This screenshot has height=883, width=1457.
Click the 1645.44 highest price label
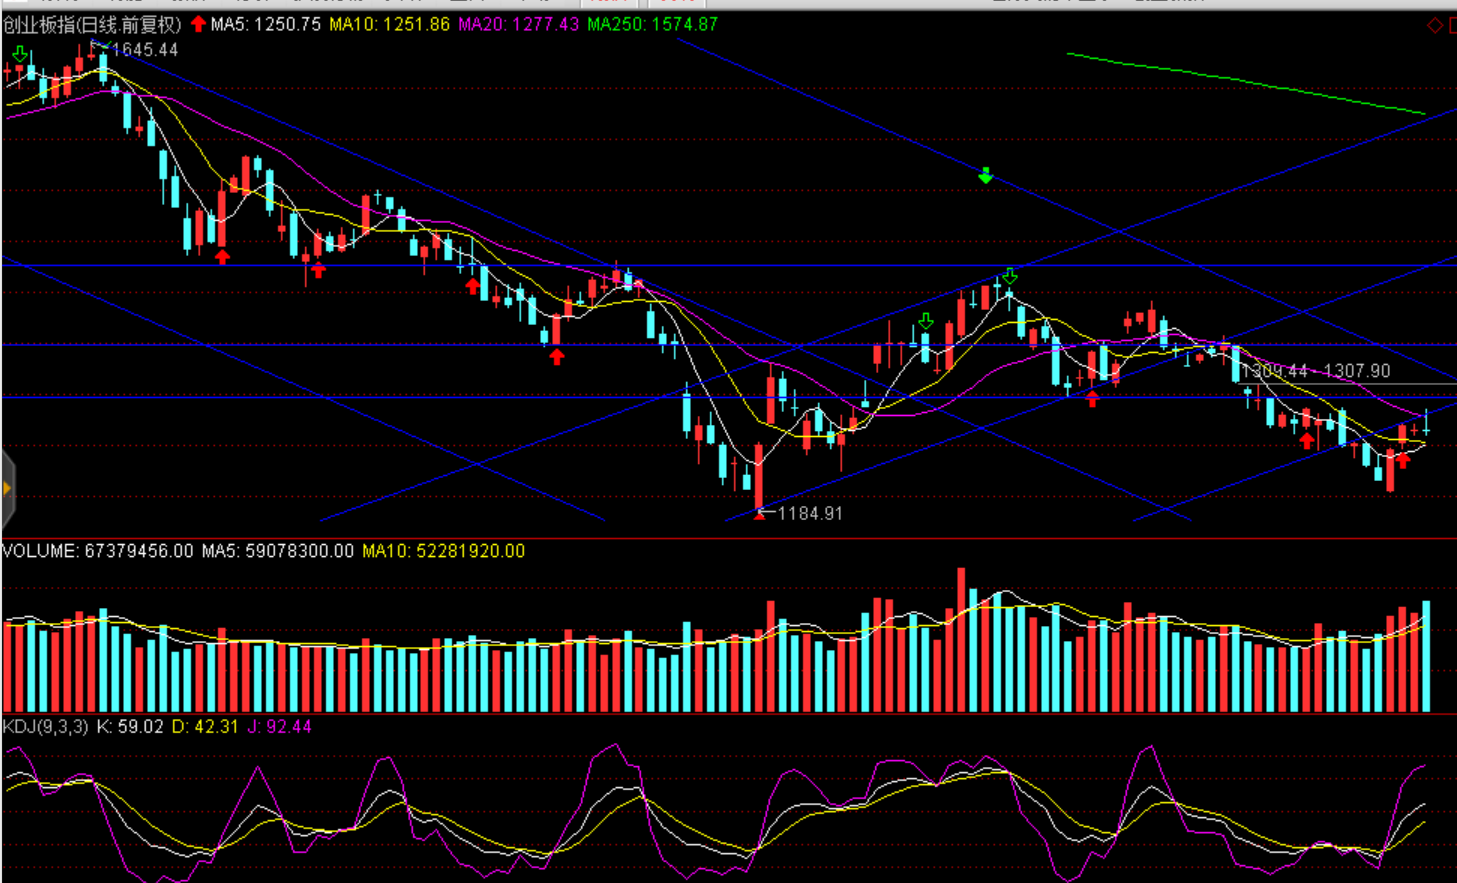(x=145, y=50)
